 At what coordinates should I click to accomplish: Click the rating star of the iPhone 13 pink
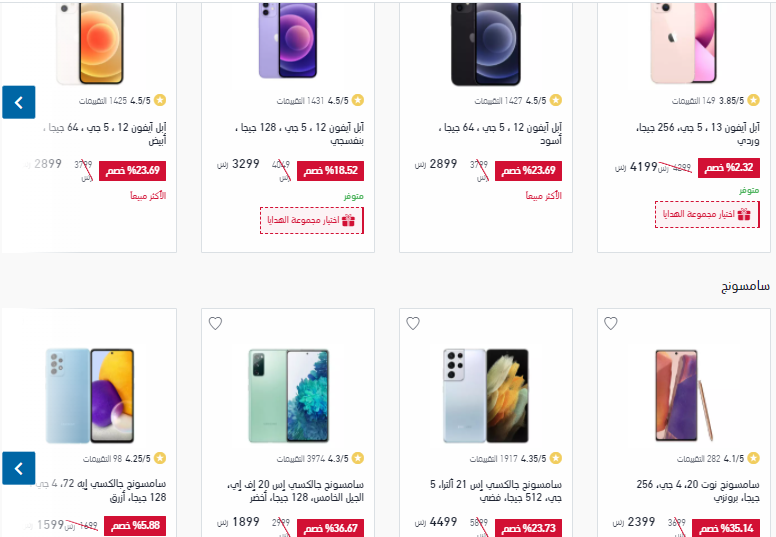(x=753, y=100)
